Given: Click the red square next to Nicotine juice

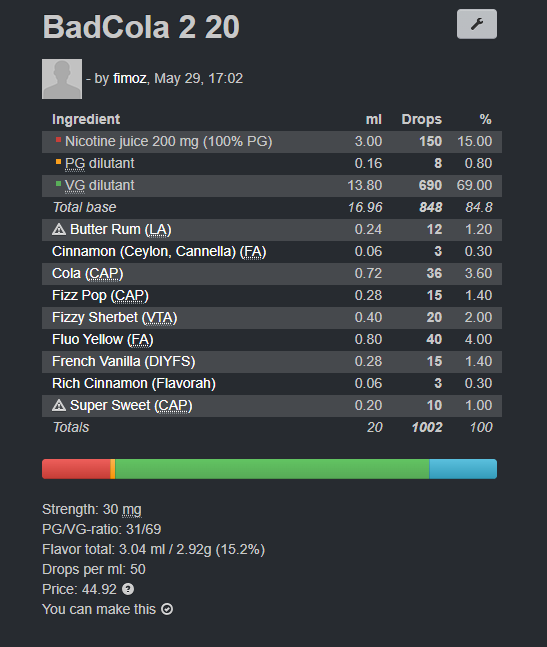Looking at the screenshot, I should point(58,140).
